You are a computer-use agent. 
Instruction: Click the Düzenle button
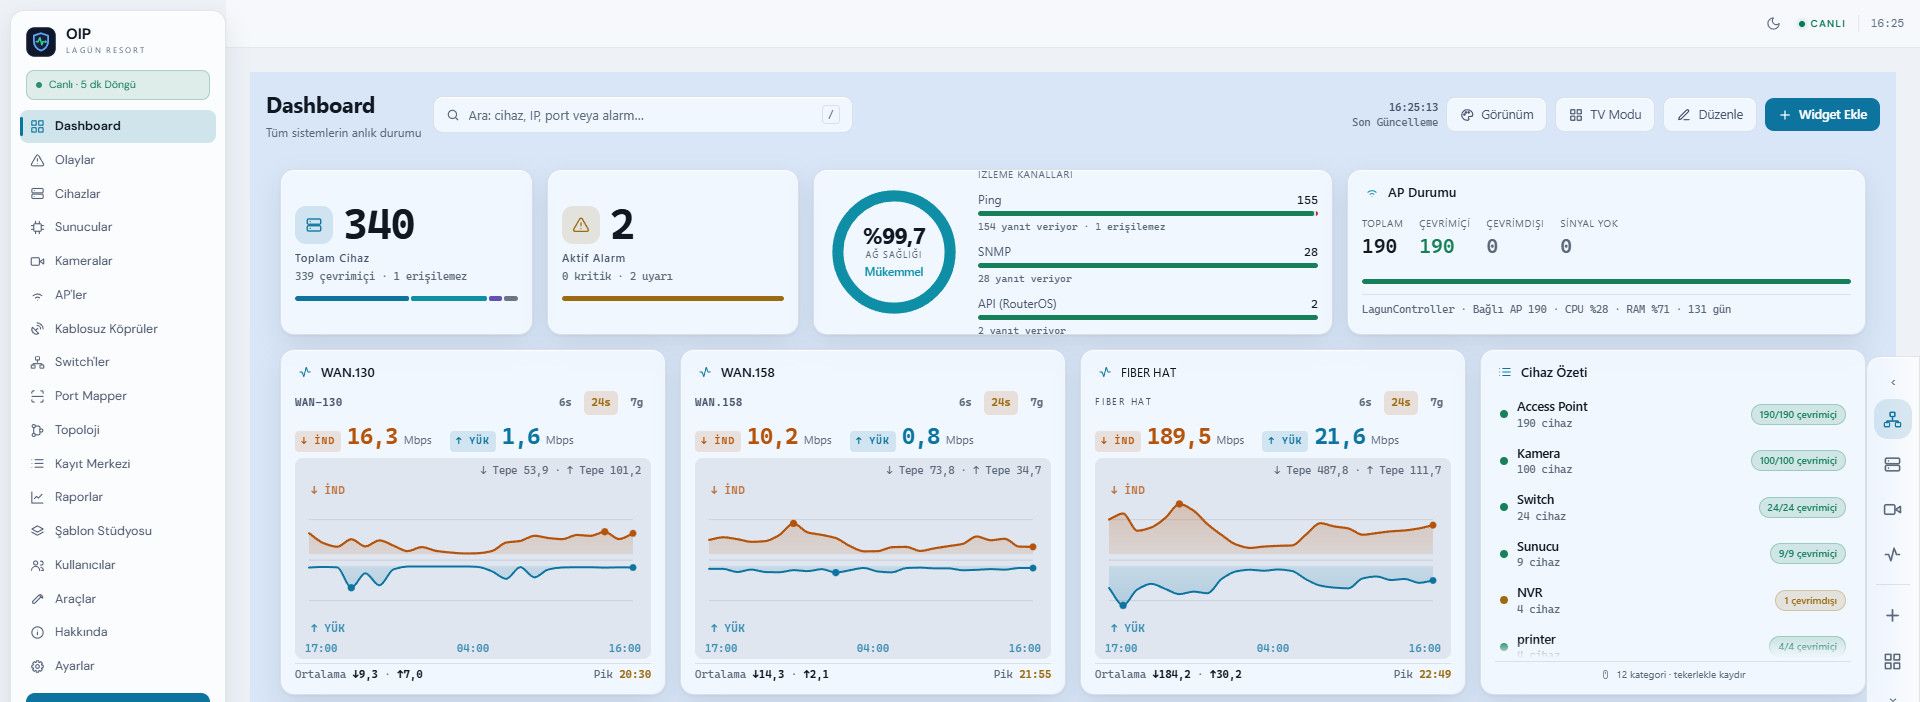(1710, 115)
